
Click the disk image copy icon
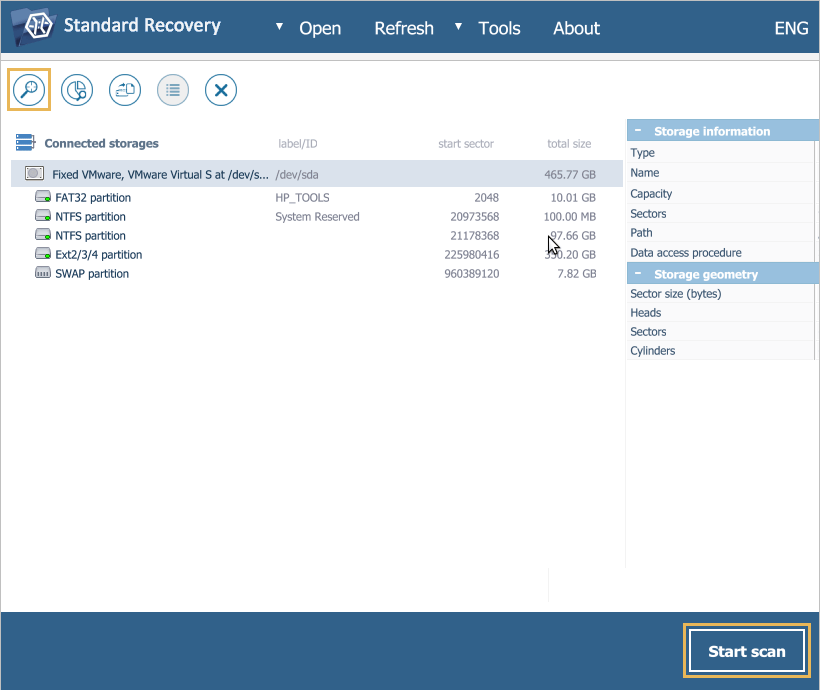[125, 90]
